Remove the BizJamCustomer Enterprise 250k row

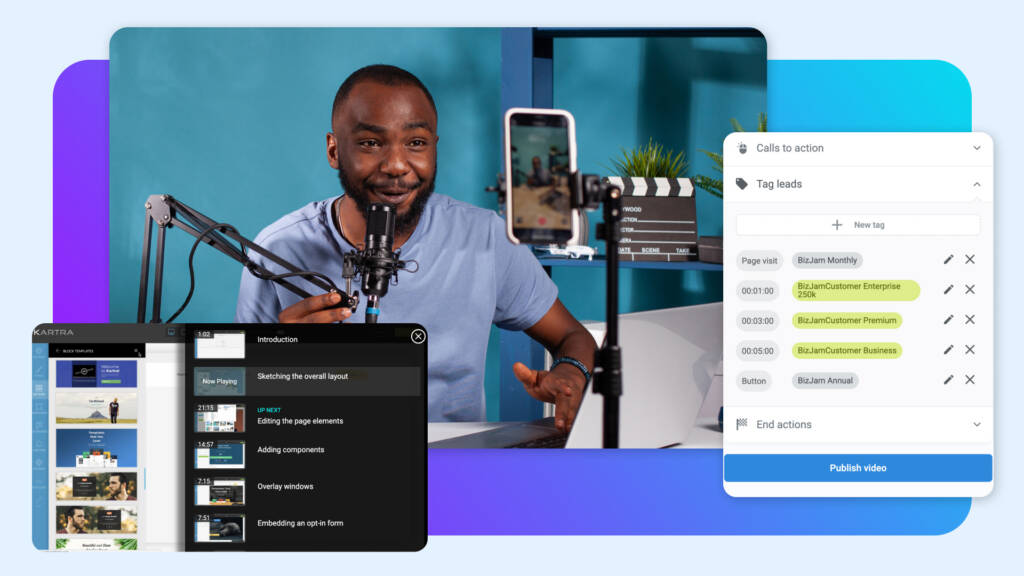[x=970, y=289]
